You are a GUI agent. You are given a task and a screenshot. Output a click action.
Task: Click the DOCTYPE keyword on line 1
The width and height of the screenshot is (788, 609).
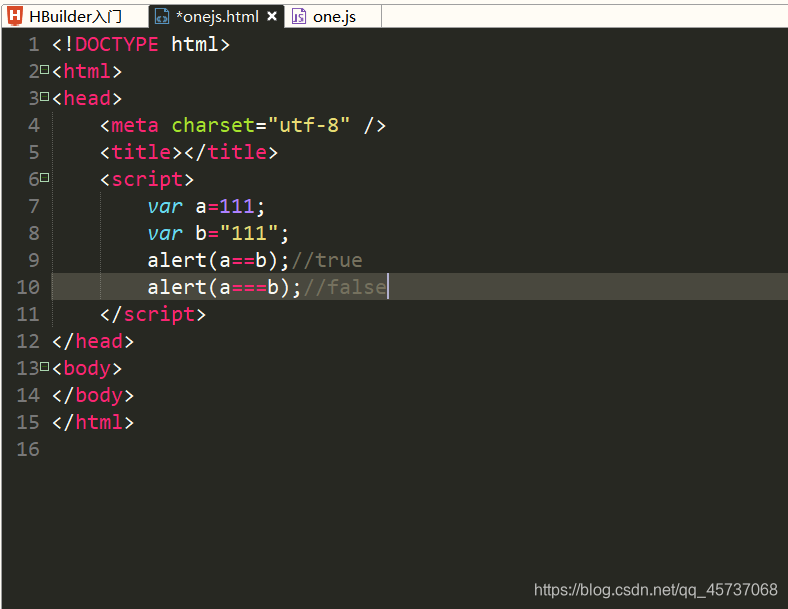coord(117,44)
